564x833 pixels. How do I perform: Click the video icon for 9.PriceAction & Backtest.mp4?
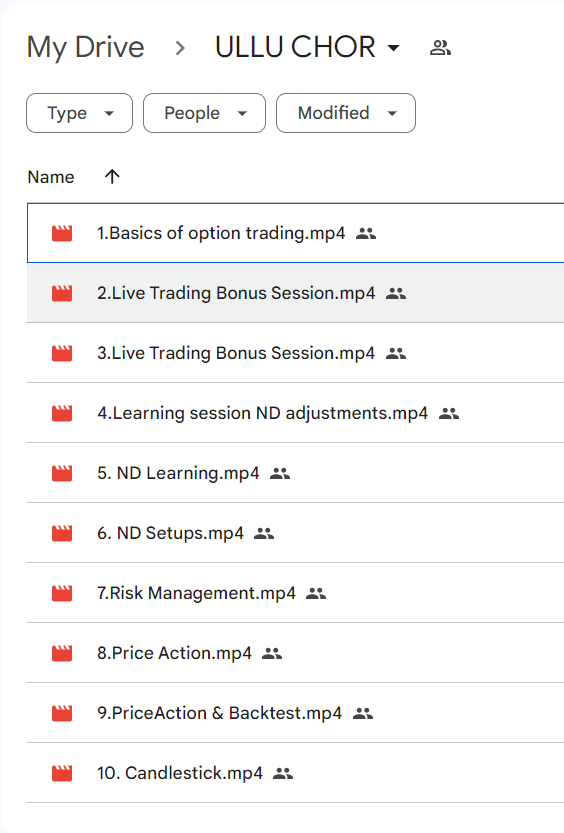pyautogui.click(x=62, y=713)
